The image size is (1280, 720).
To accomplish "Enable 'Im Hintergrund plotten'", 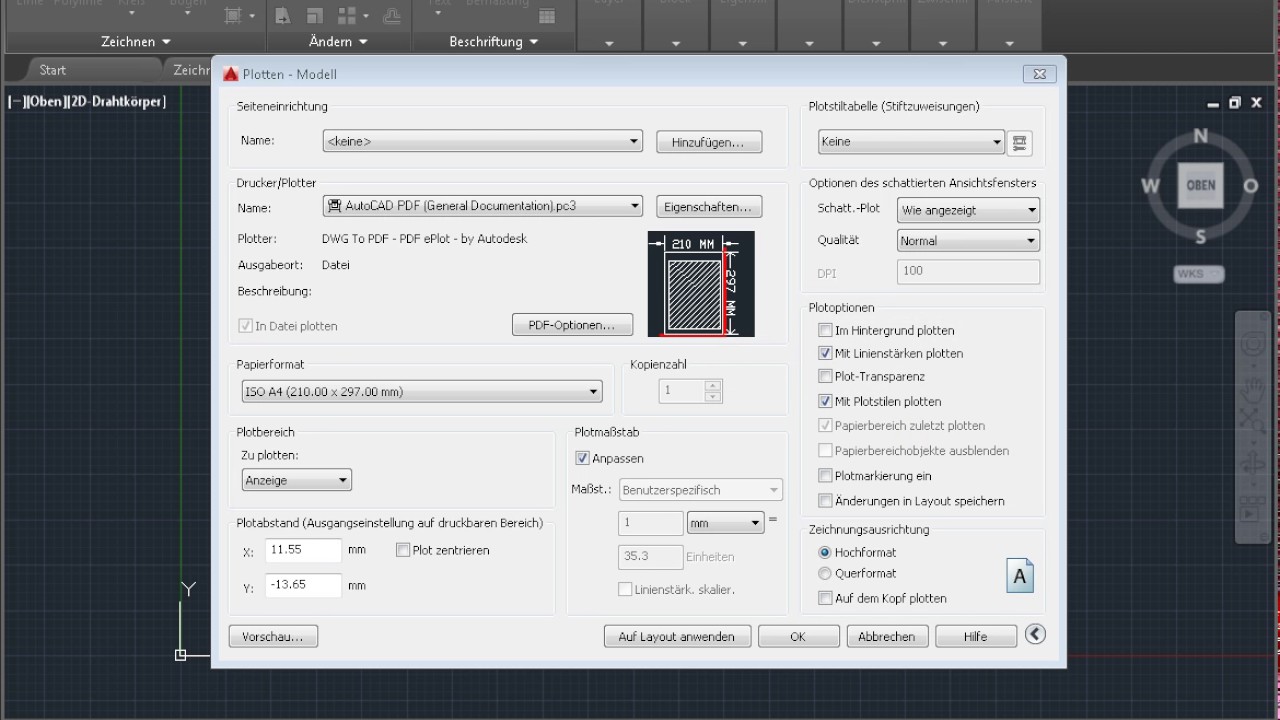I will pos(825,330).
